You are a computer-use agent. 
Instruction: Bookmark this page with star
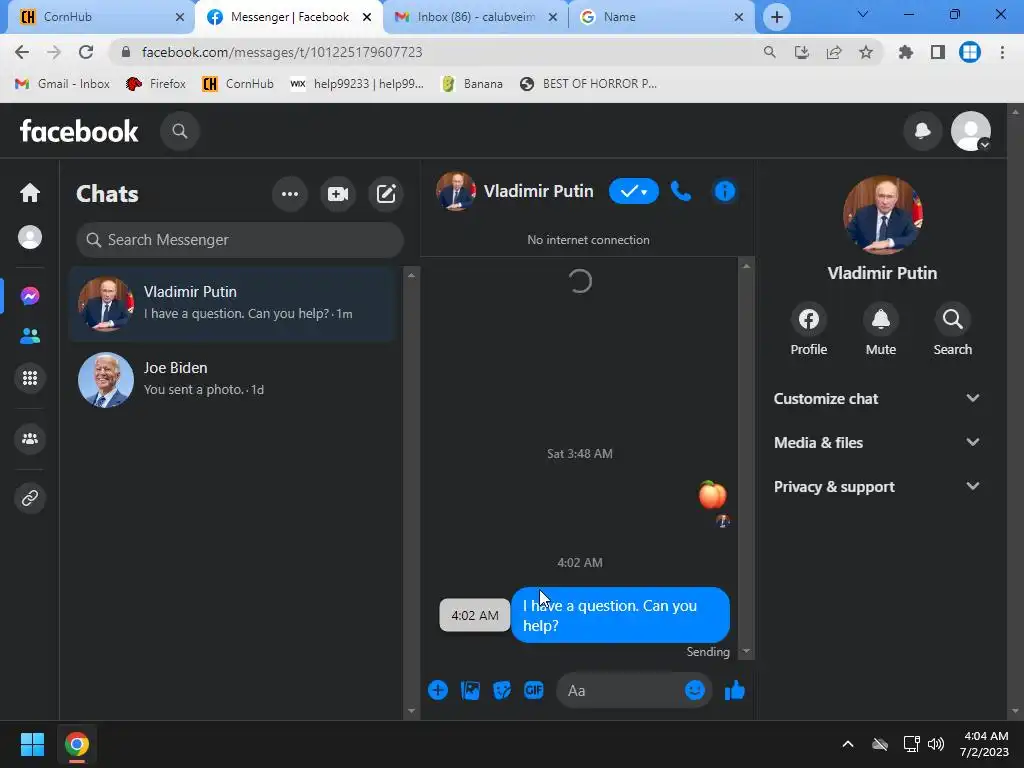click(866, 52)
